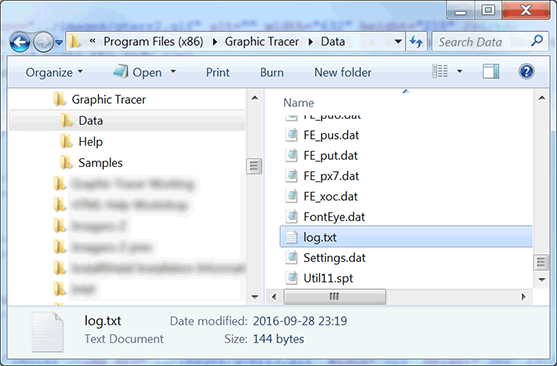Click Print in the toolbar
Viewport: 557px width, 366px height.
click(x=218, y=72)
